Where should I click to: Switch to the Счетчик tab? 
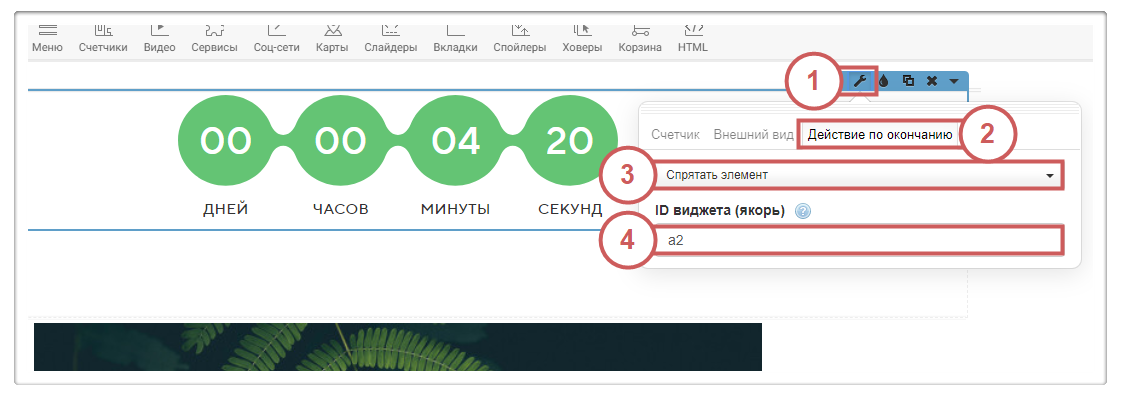[x=675, y=135]
